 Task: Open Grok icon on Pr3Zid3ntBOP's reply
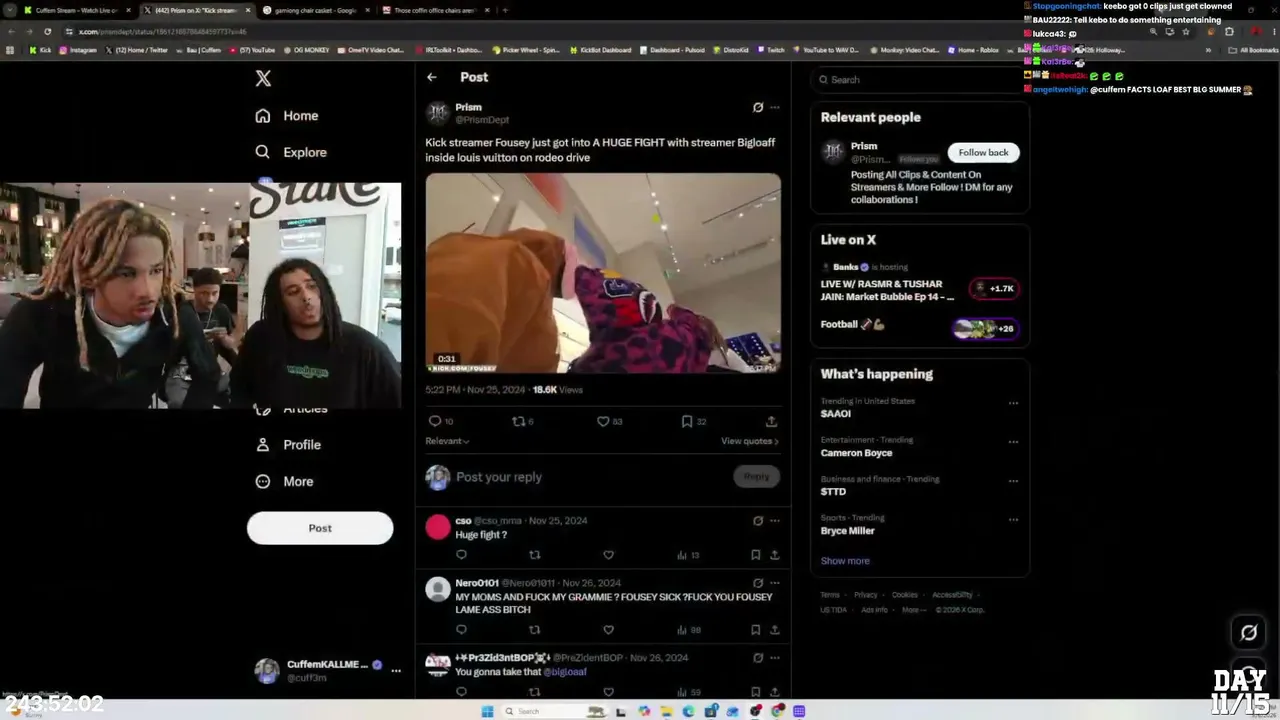(x=758, y=658)
